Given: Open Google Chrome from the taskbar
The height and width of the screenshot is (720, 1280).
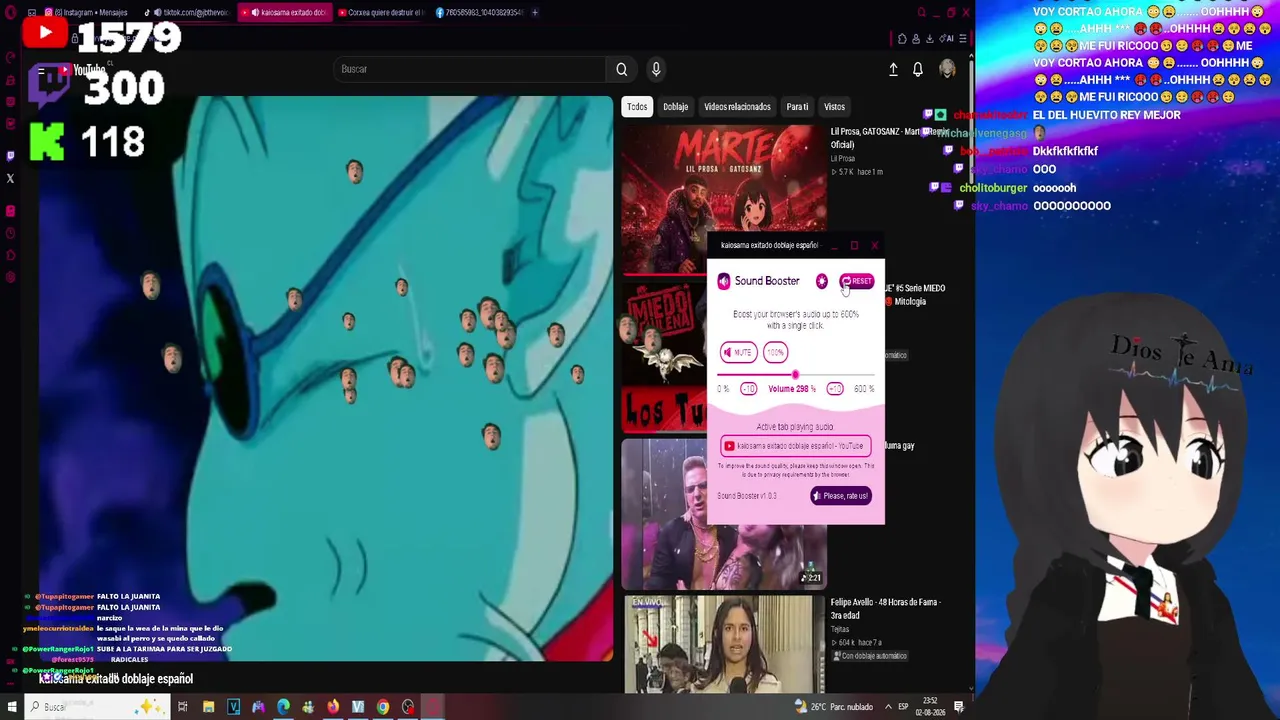Looking at the screenshot, I should (383, 707).
